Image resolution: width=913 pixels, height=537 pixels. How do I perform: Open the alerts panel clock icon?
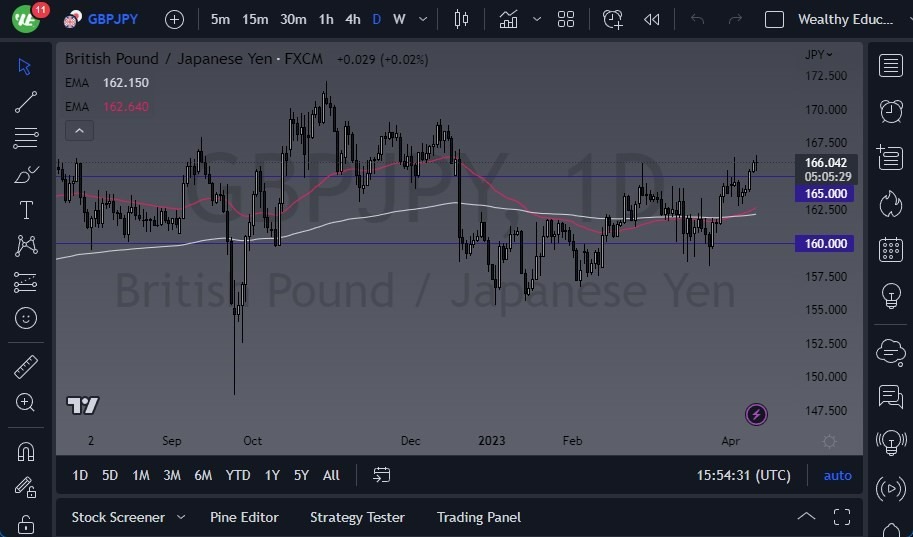click(890, 111)
